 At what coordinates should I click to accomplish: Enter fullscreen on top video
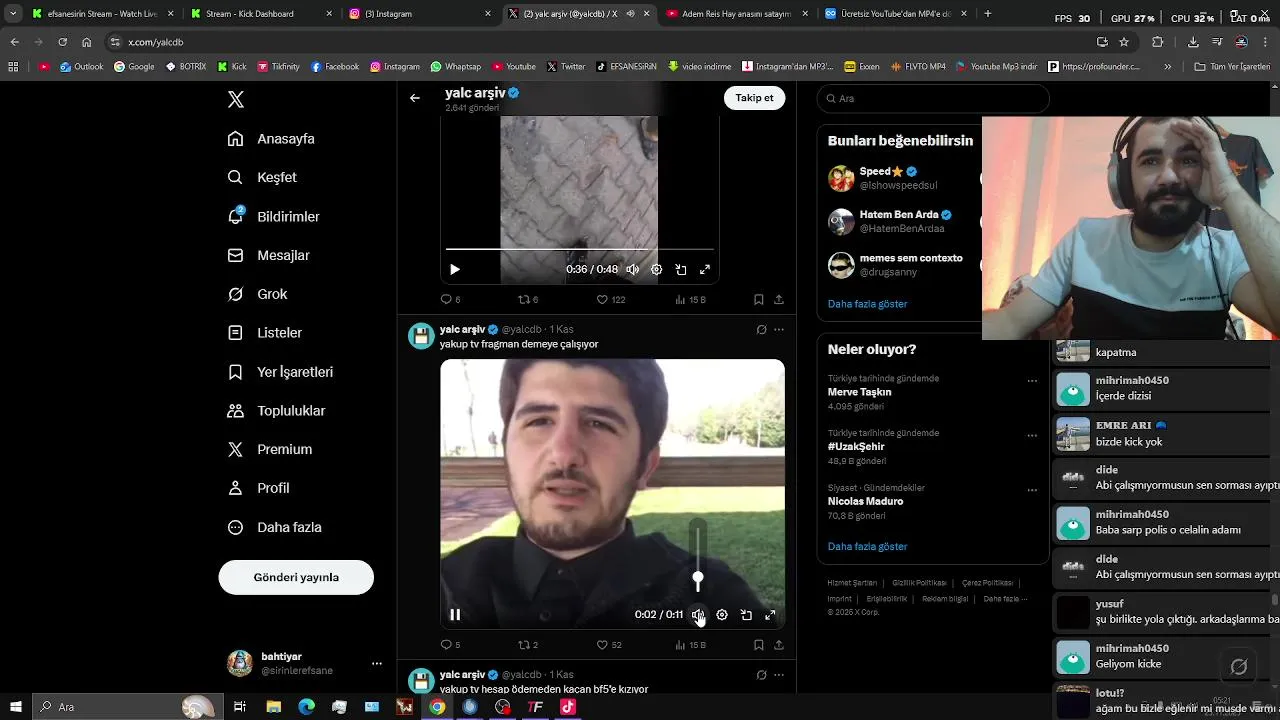click(705, 269)
